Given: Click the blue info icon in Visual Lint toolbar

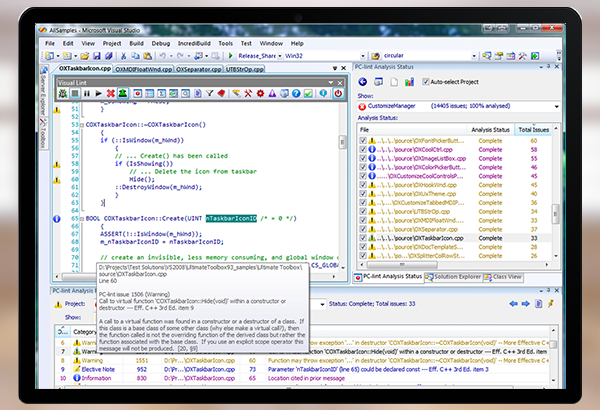Looking at the screenshot, I should click(323, 93).
